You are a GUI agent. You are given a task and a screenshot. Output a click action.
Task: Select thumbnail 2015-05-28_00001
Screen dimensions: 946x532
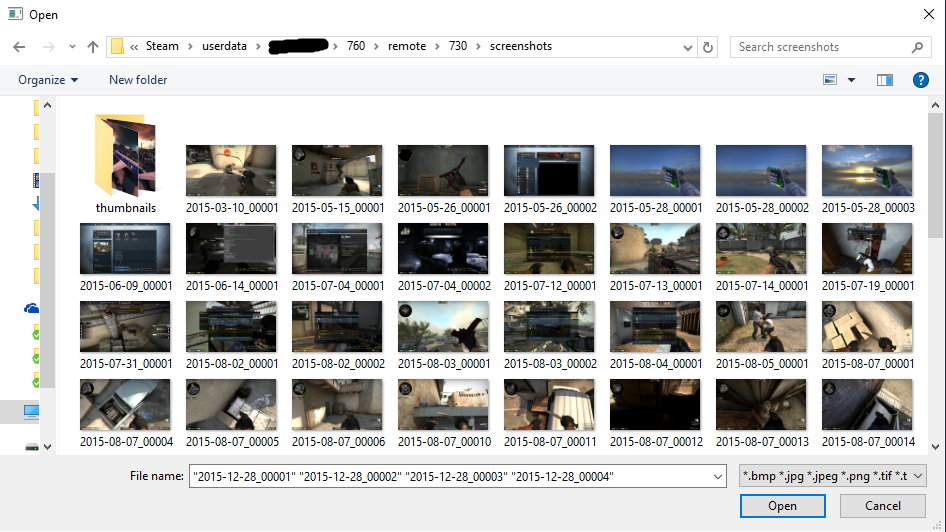pos(655,170)
